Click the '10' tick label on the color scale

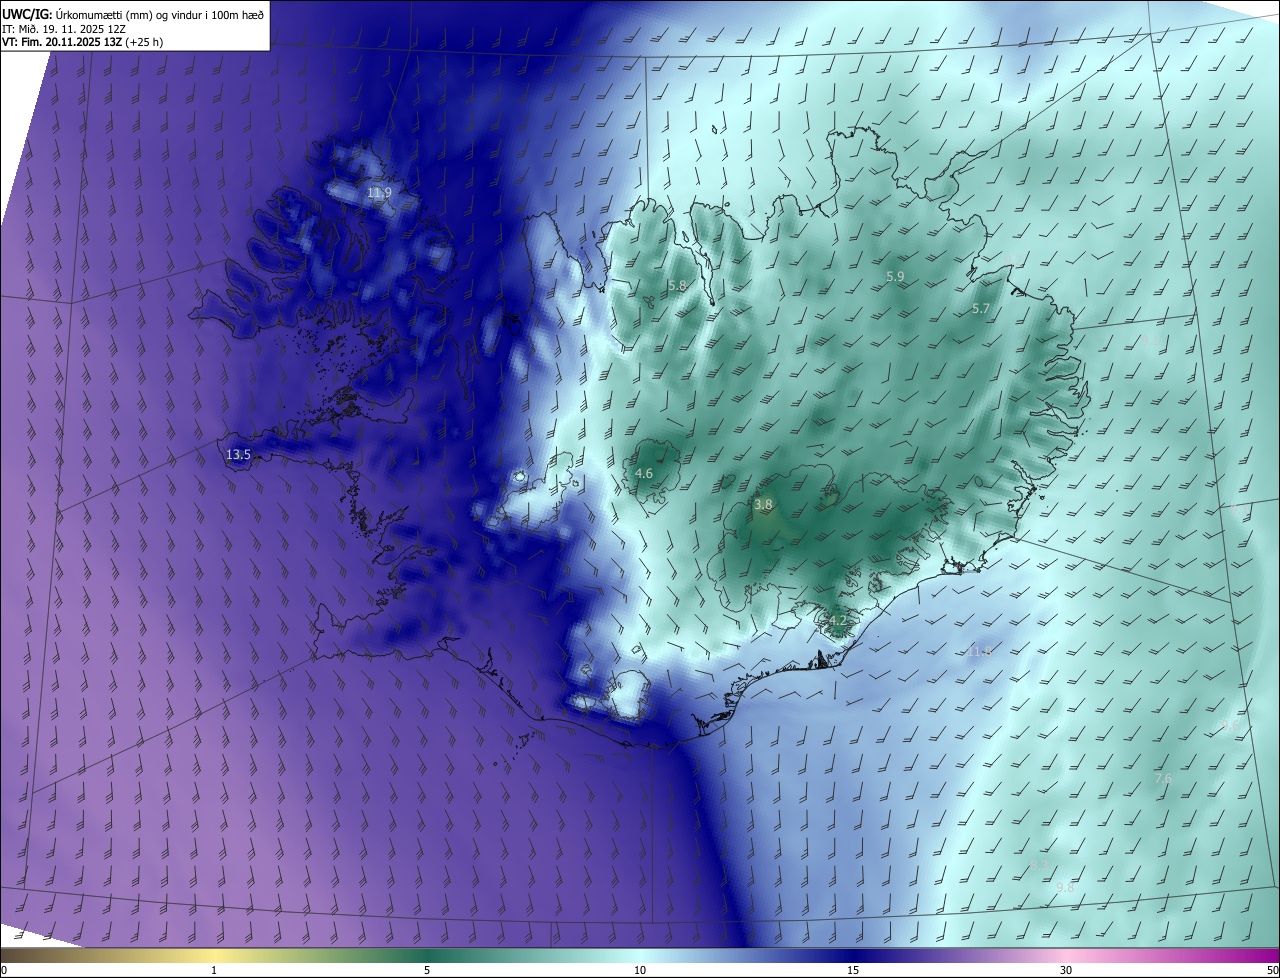(x=640, y=971)
